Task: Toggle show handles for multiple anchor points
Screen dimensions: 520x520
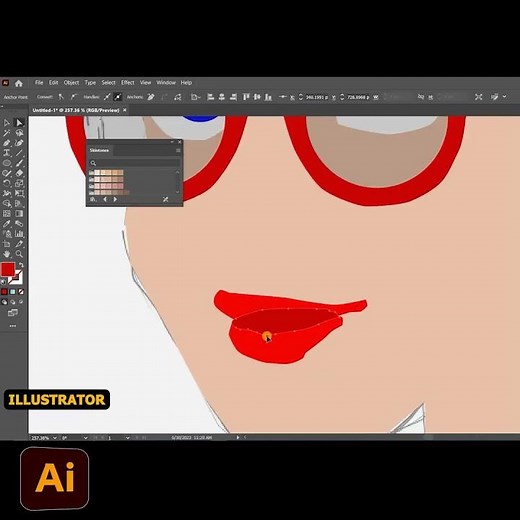Action: pos(107,97)
